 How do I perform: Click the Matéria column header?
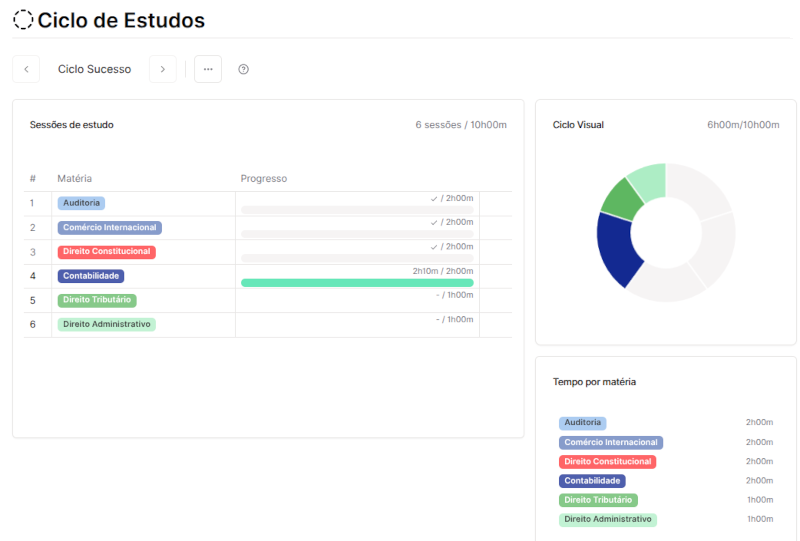click(x=75, y=179)
